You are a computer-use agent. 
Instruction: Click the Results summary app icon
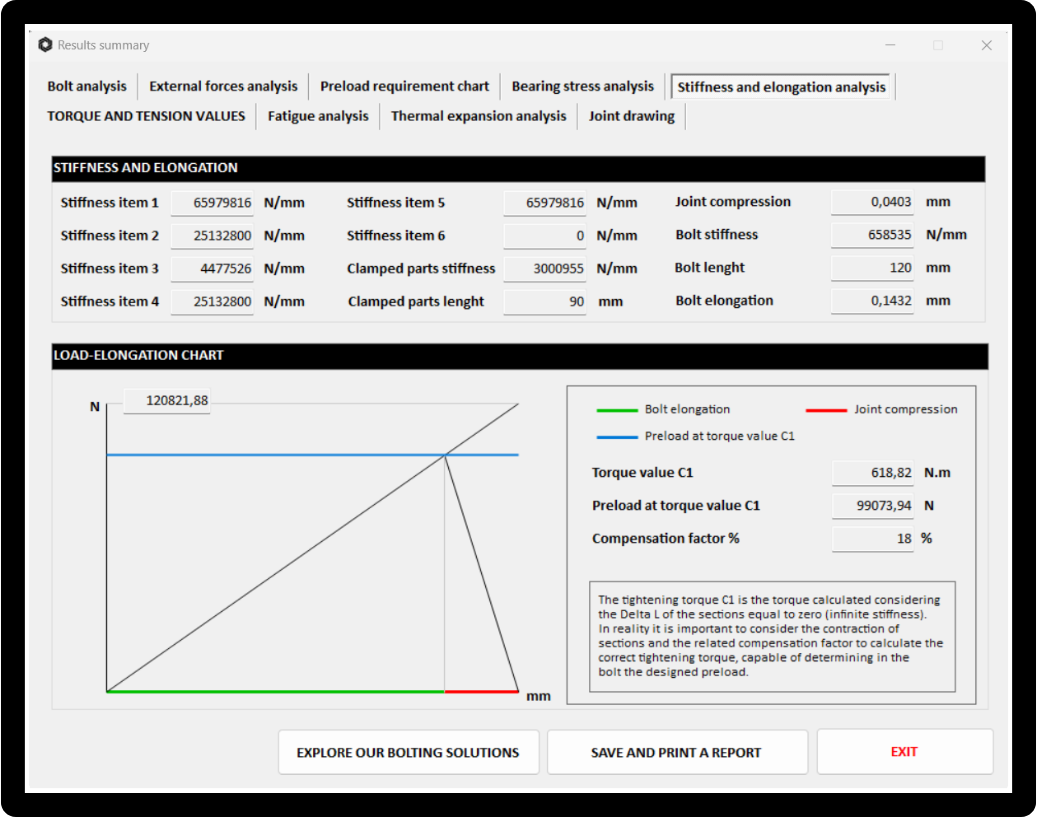pos(45,44)
